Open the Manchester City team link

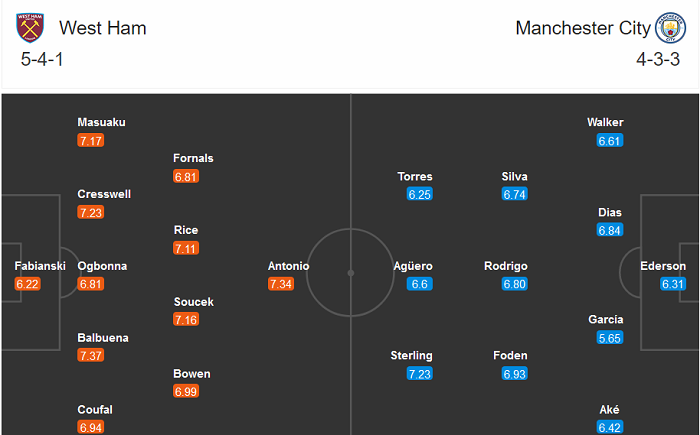(583, 28)
